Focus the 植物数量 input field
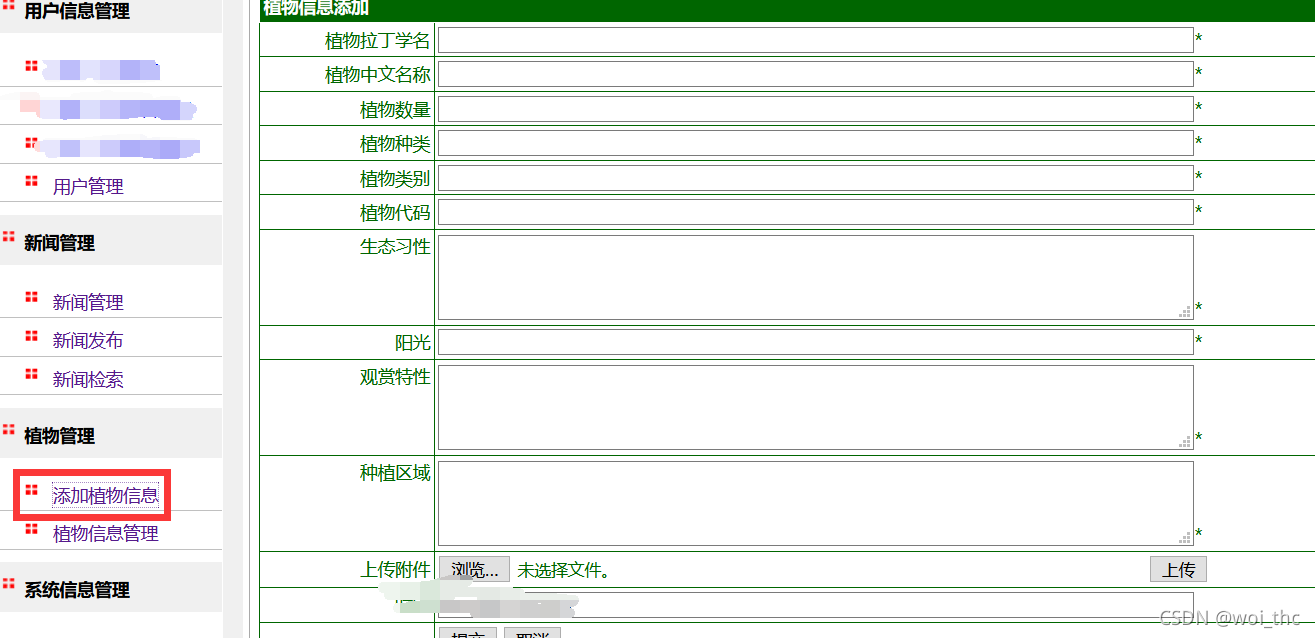Viewport: 1315px width, 638px height. pyautogui.click(x=815, y=109)
